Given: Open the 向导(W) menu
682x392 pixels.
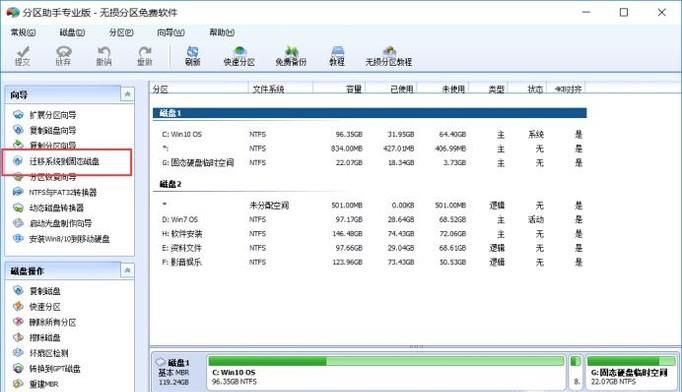Looking at the screenshot, I should point(171,32).
